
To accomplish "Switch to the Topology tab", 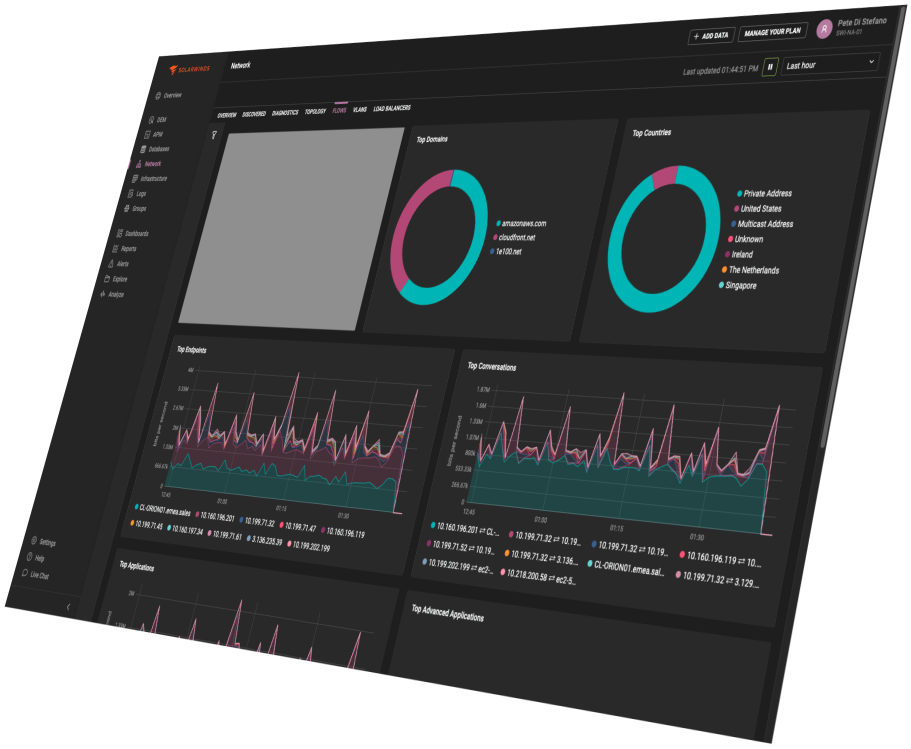I will (315, 111).
